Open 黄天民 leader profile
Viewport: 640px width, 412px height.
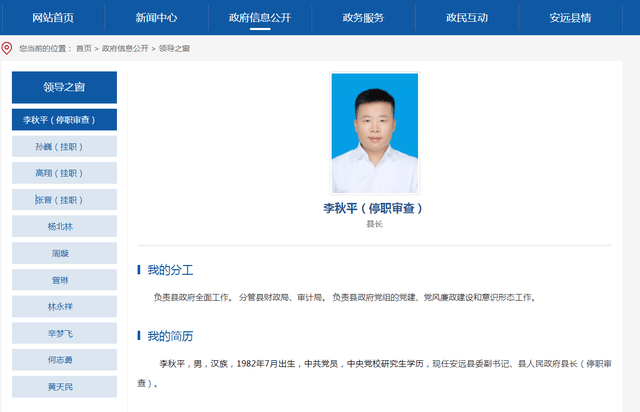(x=64, y=387)
